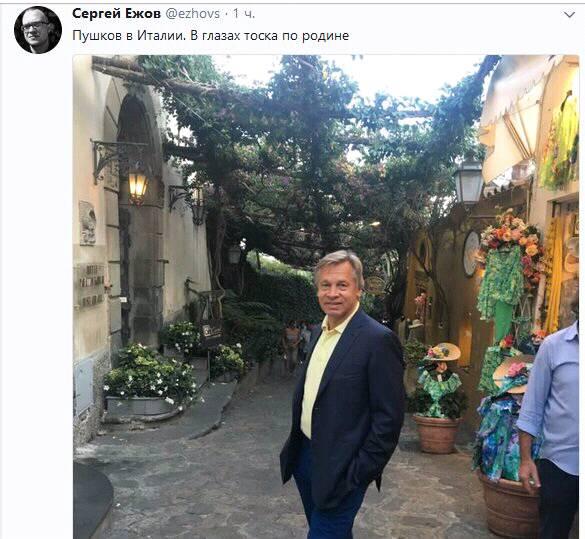This screenshot has width=585, height=539.
Task: Click the man's face in the photo
Action: (x=338, y=285)
